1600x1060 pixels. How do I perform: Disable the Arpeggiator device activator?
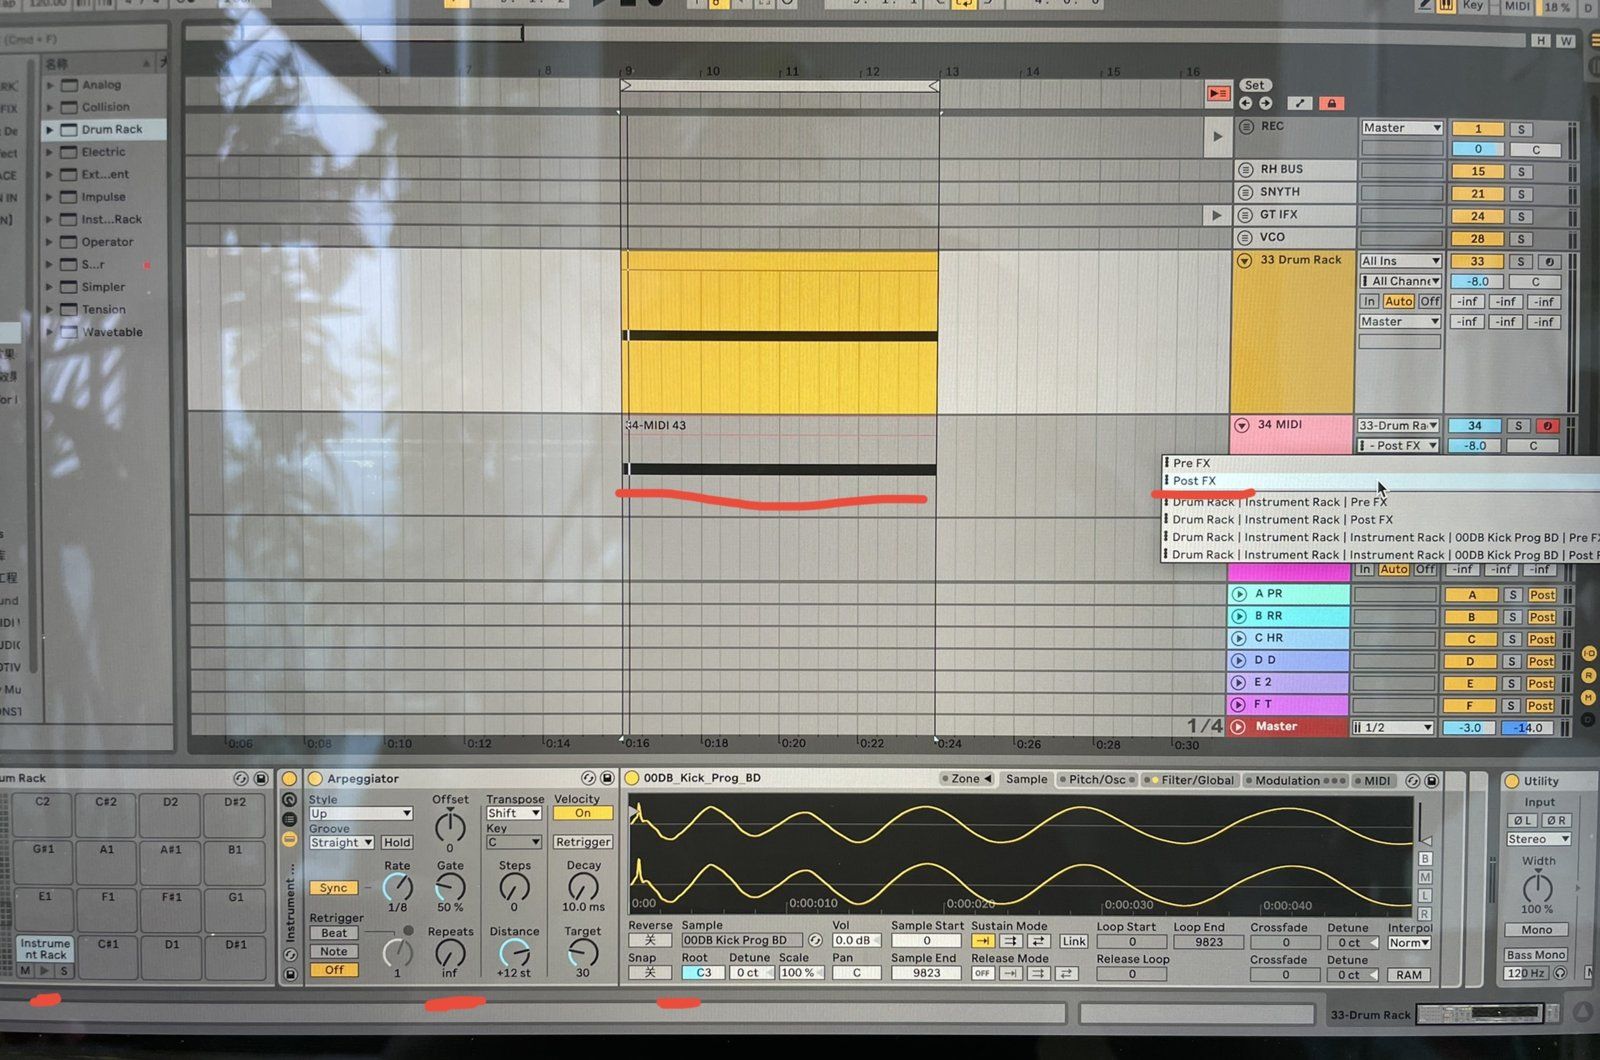[x=316, y=778]
